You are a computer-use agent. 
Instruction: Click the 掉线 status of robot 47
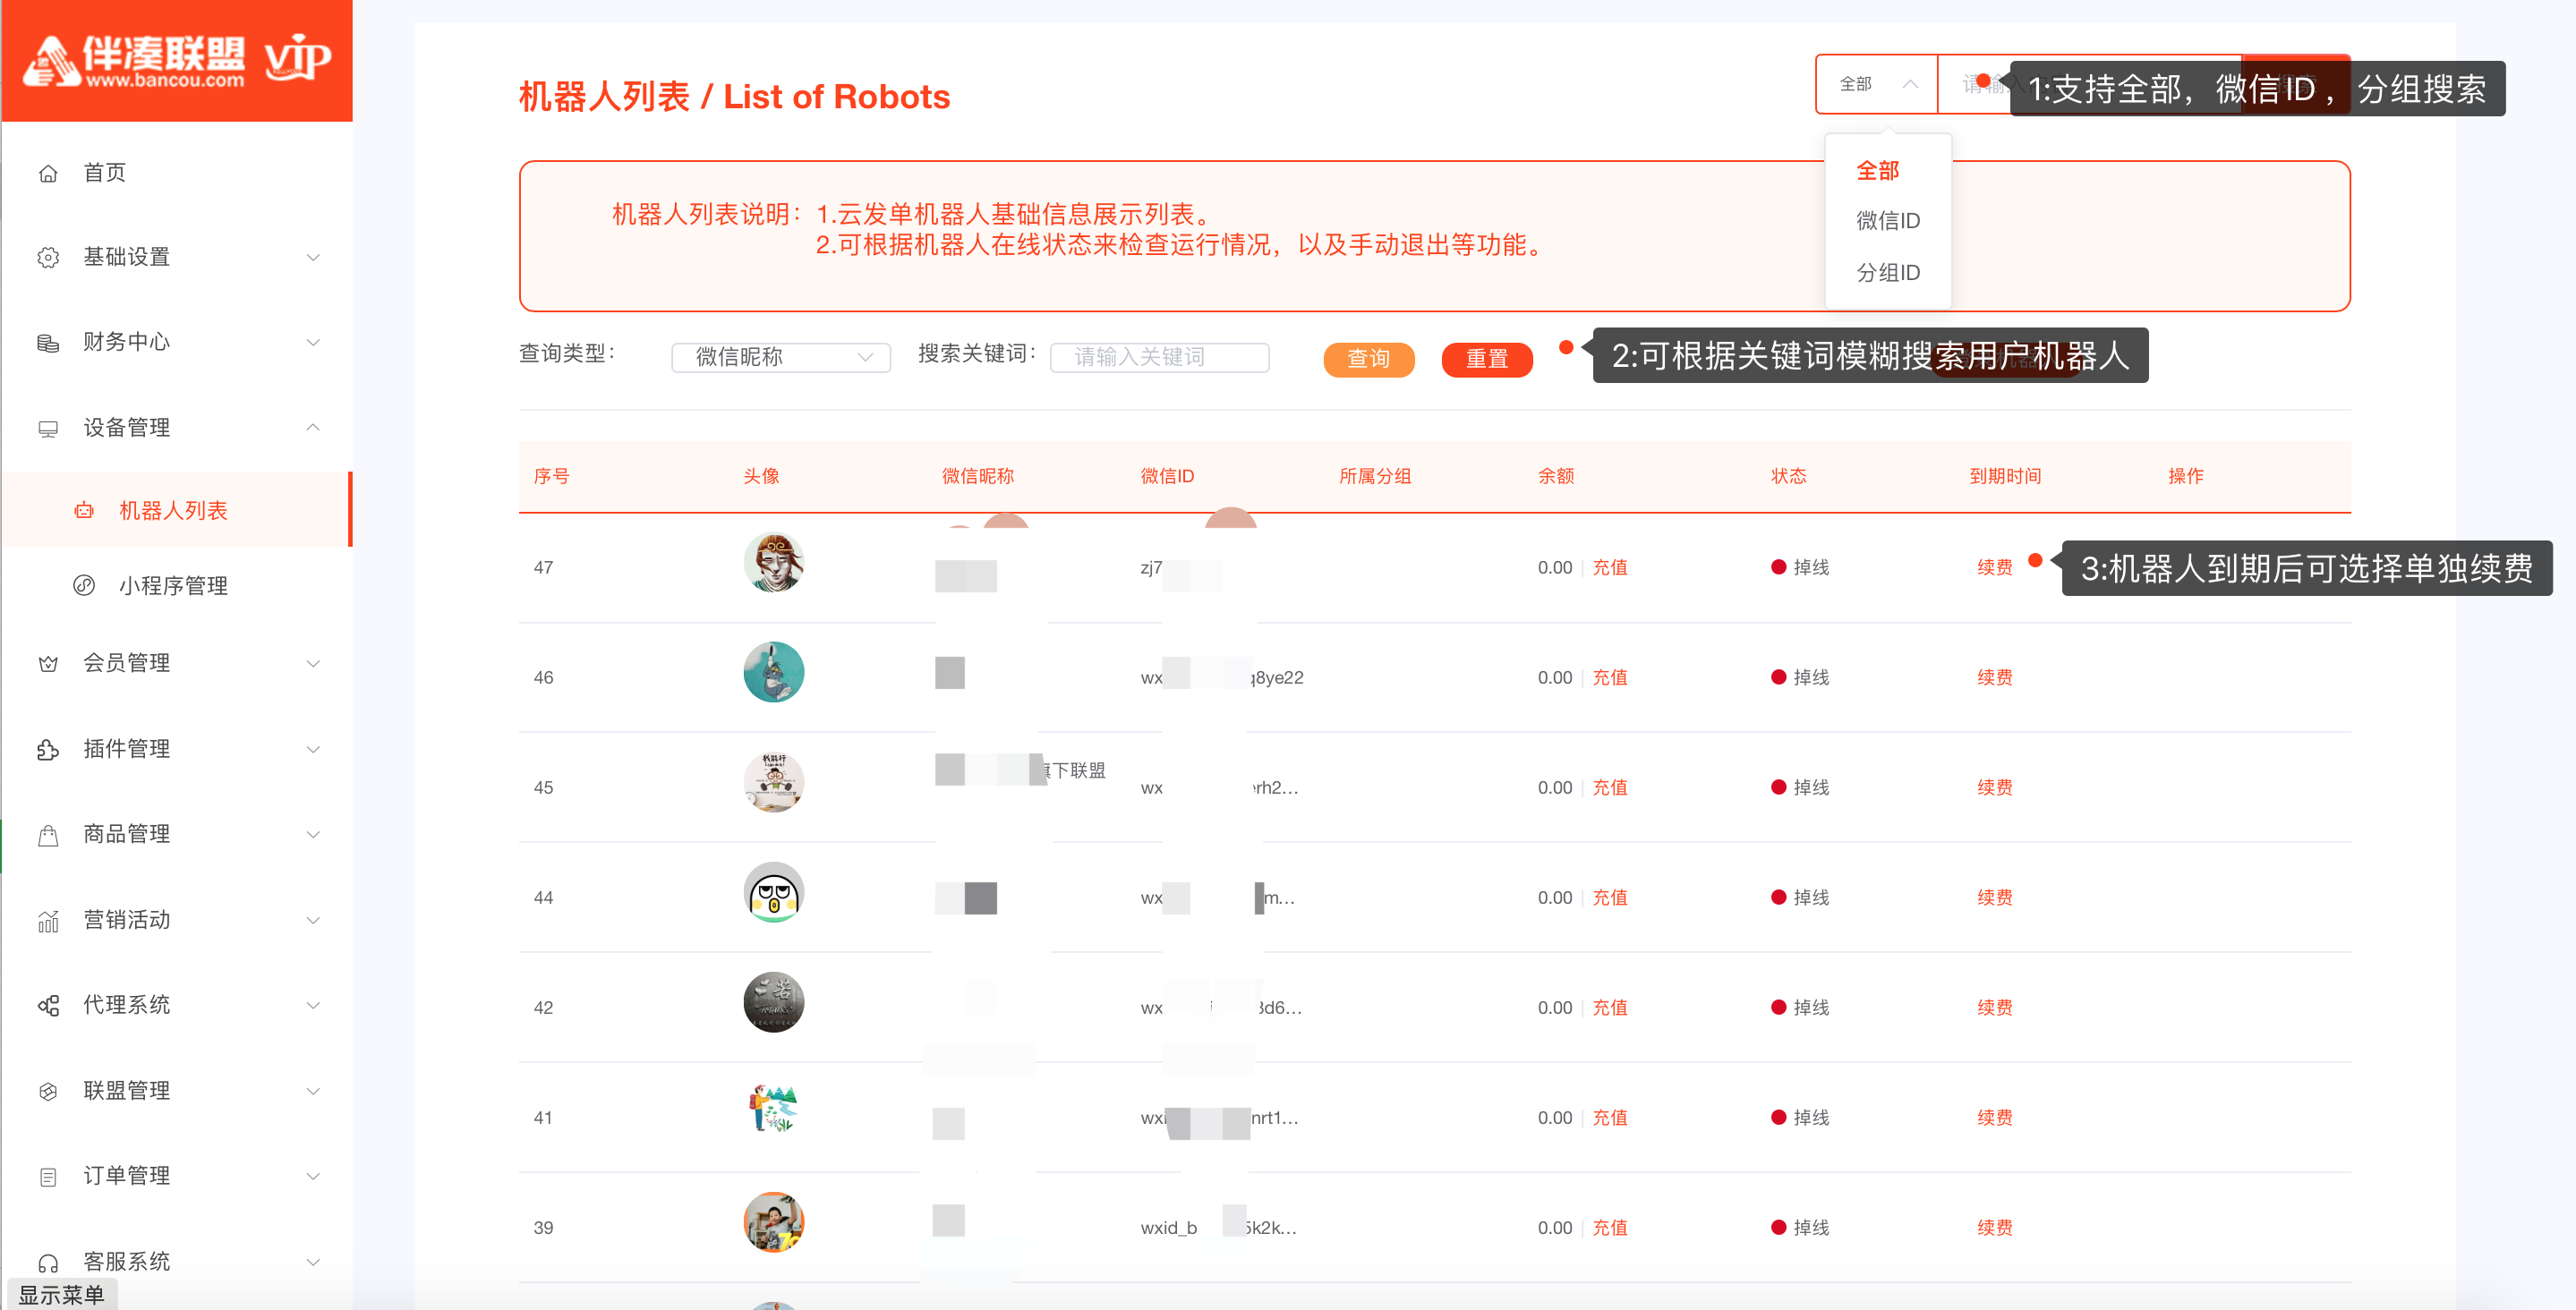pyautogui.click(x=1801, y=568)
